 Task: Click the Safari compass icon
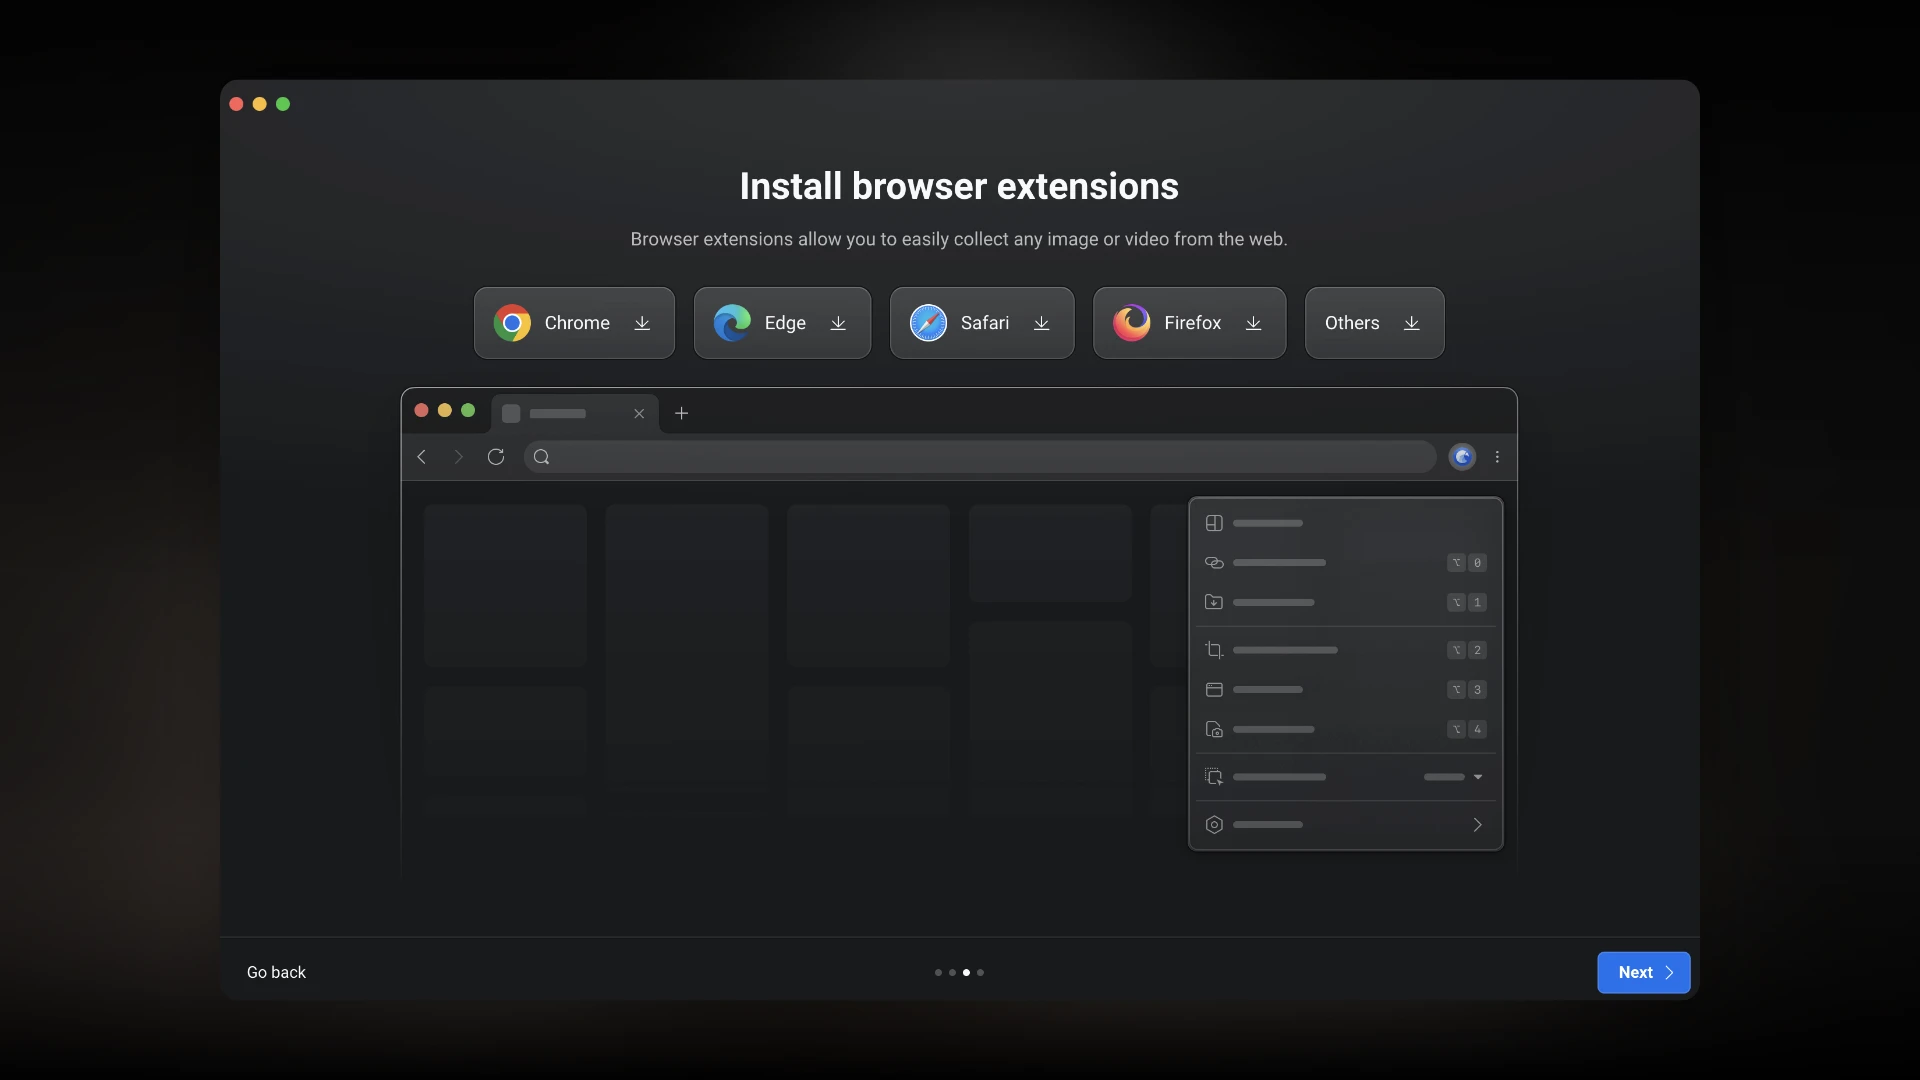pyautogui.click(x=928, y=323)
